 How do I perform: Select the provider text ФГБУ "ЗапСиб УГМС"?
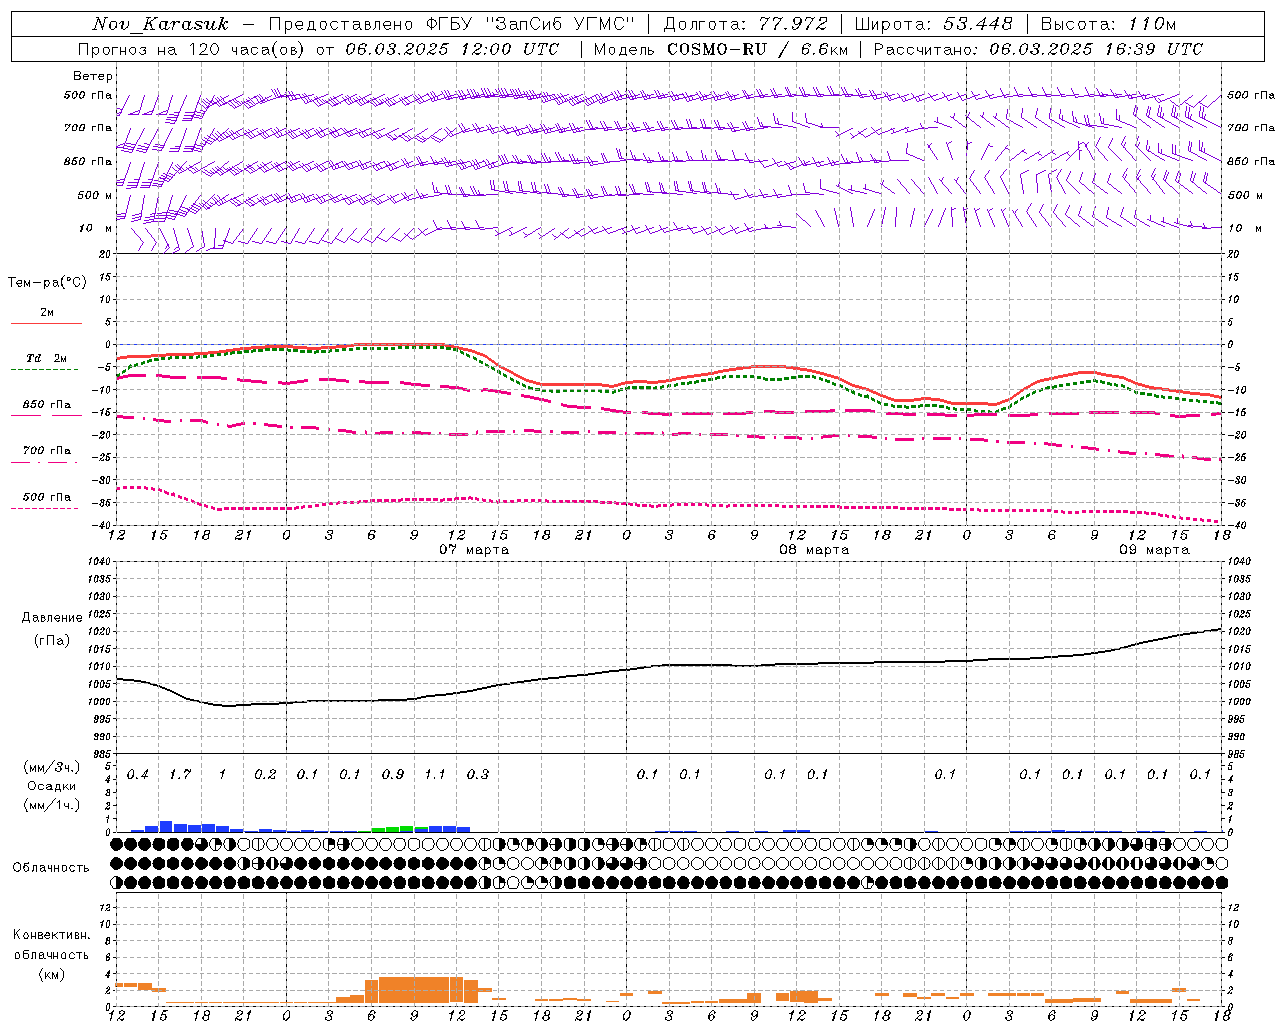(529, 24)
